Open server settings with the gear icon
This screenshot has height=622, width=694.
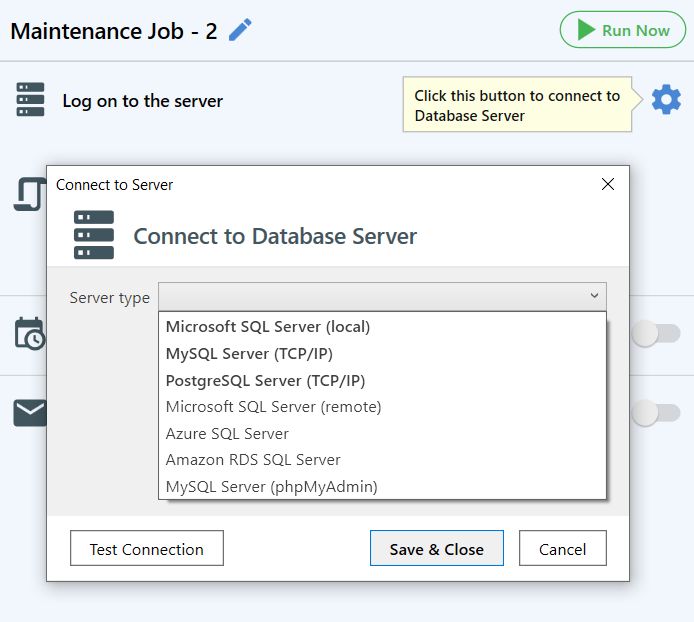[x=666, y=100]
